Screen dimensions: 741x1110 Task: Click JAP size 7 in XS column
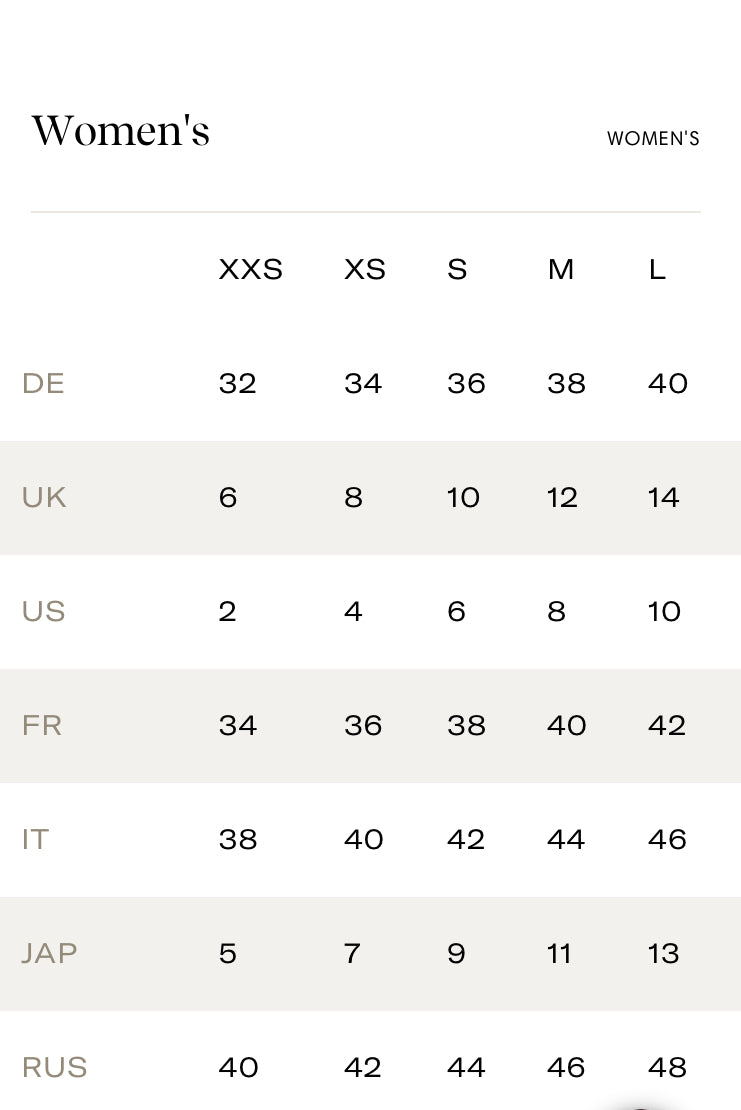pyautogui.click(x=352, y=953)
